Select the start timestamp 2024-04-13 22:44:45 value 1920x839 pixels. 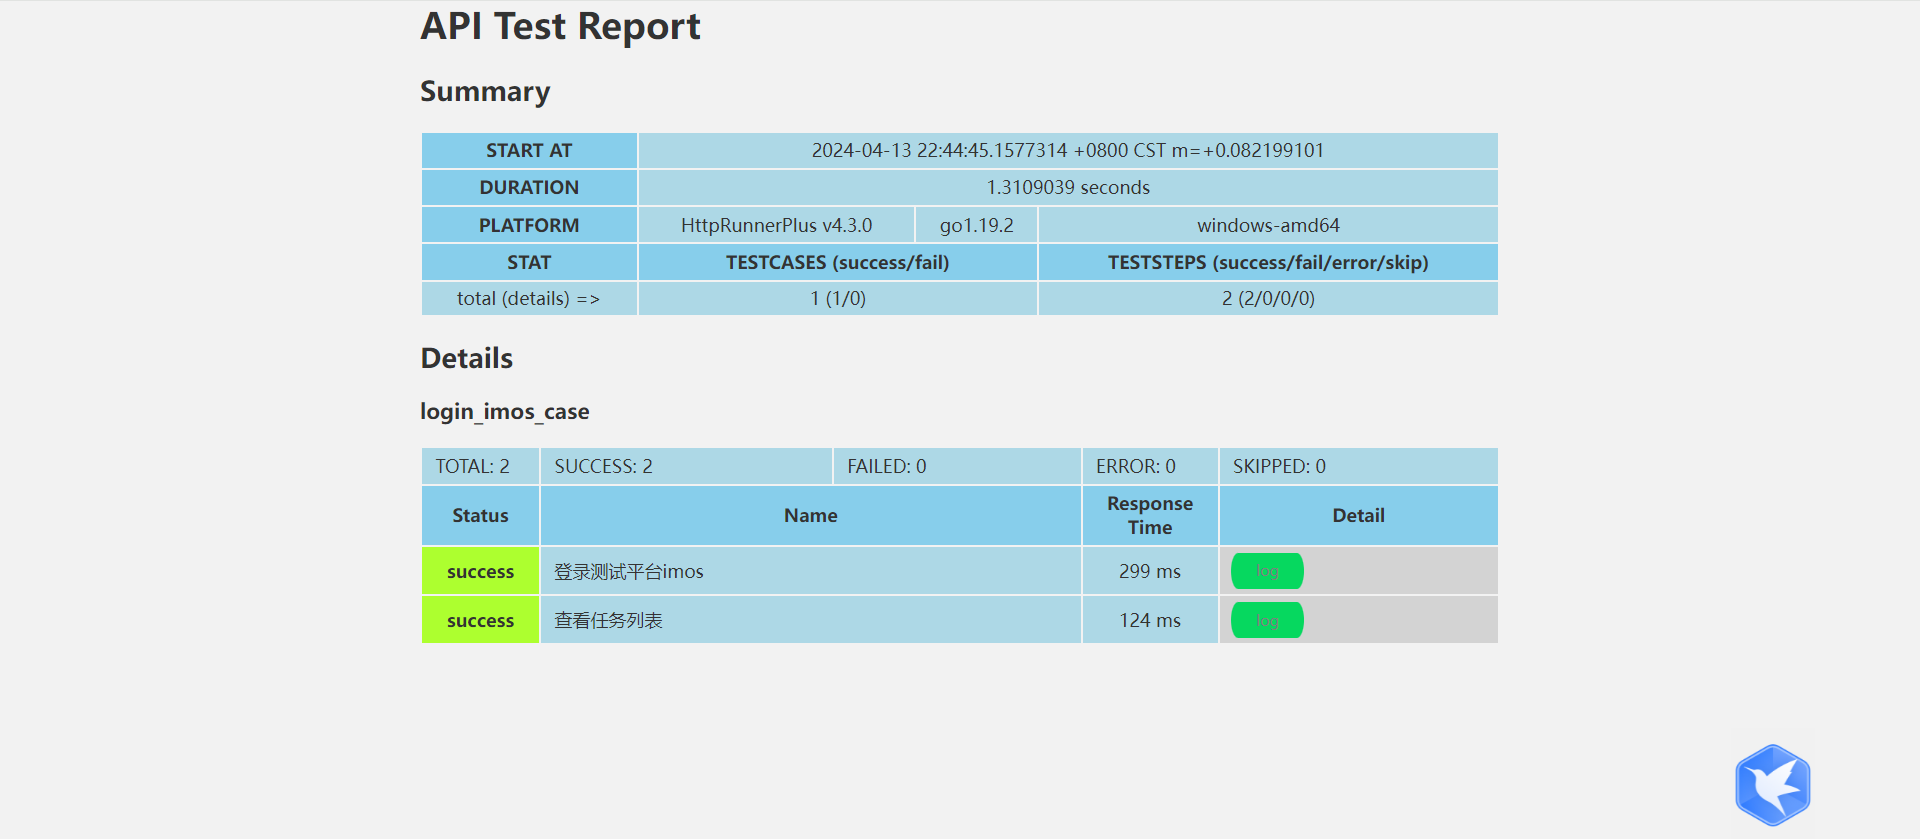coord(1068,150)
